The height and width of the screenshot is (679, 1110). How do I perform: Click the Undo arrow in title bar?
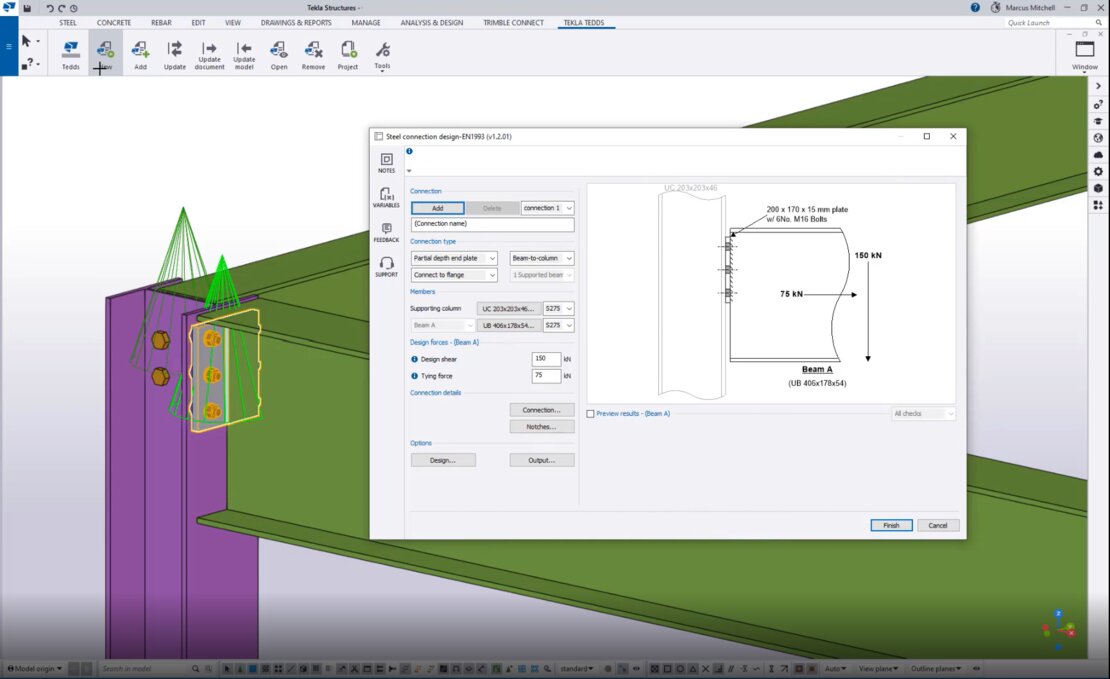50,8
